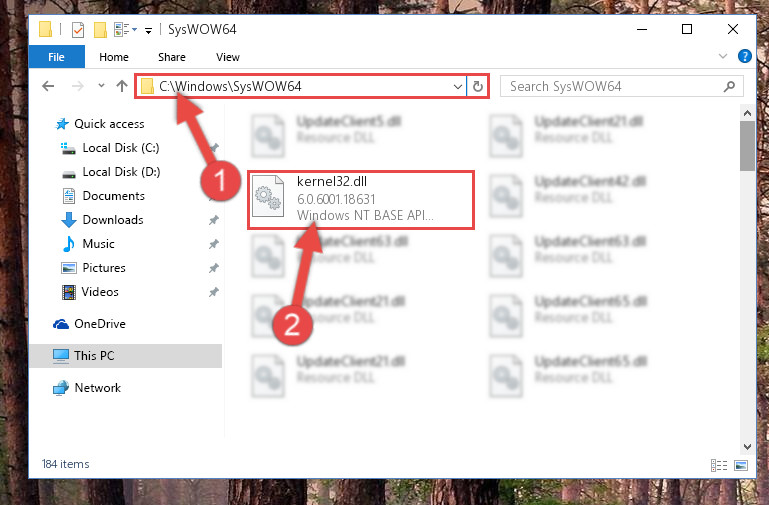
Task: Open Downloads in navigation pane
Action: pyautogui.click(x=113, y=220)
